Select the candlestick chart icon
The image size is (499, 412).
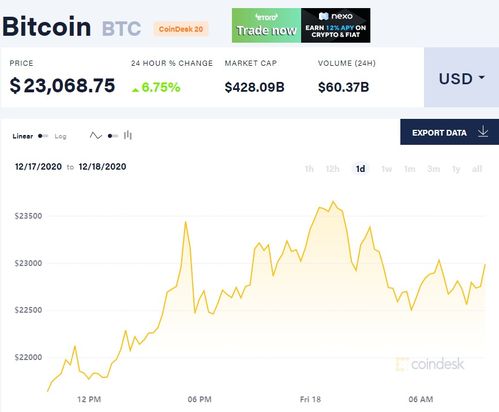coord(128,135)
